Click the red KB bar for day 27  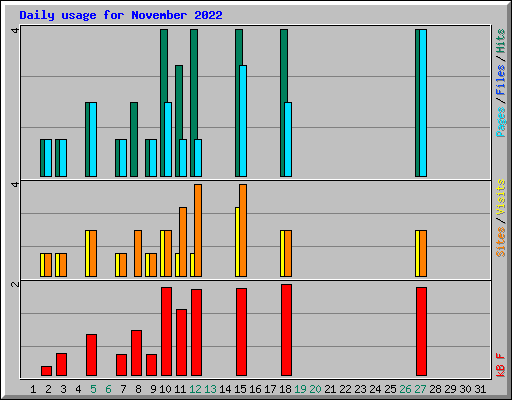pyautogui.click(x=421, y=332)
